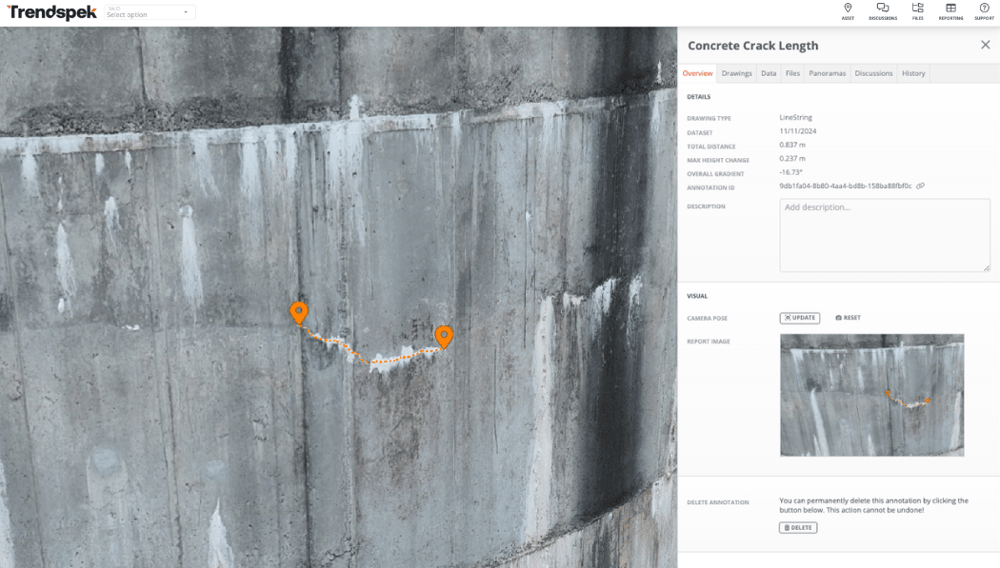1000x568 pixels.
Task: Click the Trendspek logo
Action: tap(52, 12)
